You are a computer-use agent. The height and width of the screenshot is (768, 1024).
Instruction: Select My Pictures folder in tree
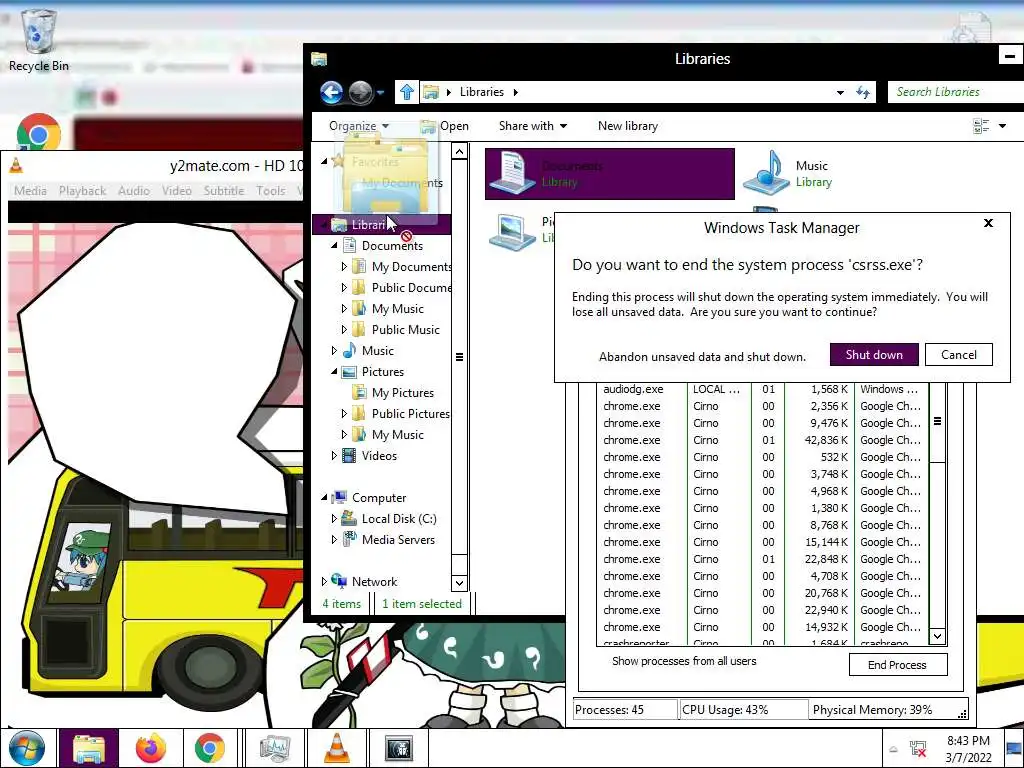click(402, 392)
